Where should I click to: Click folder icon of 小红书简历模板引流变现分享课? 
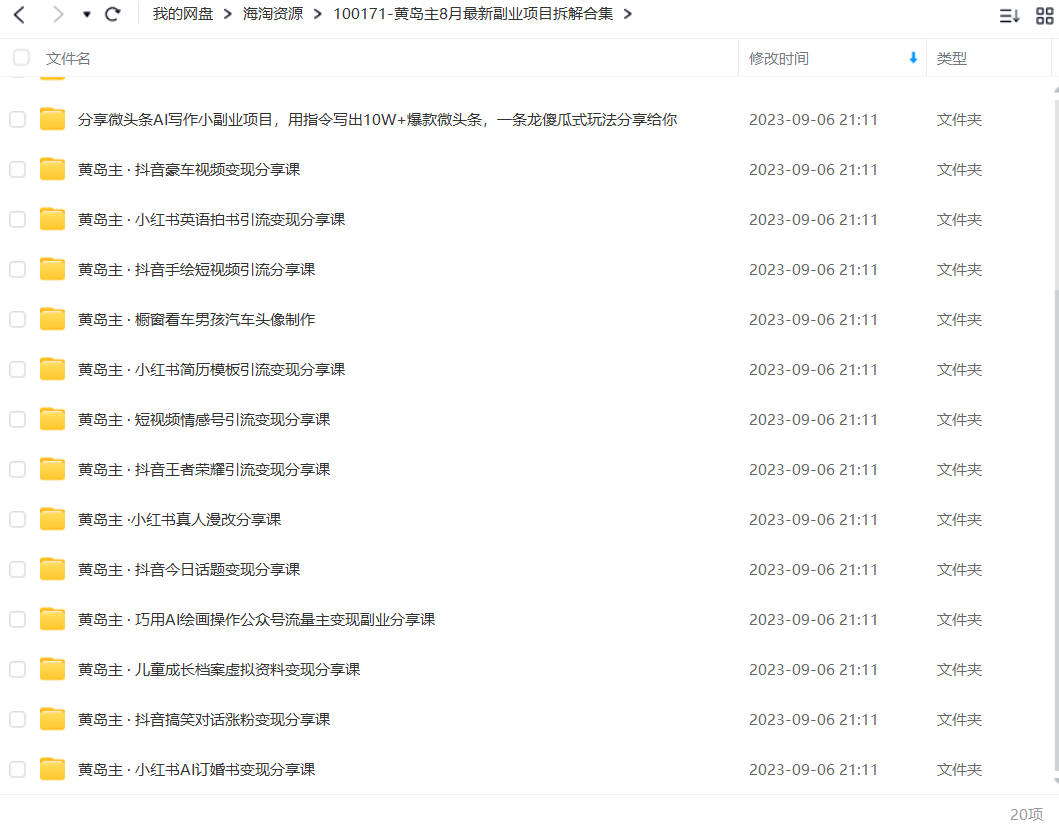pos(52,369)
